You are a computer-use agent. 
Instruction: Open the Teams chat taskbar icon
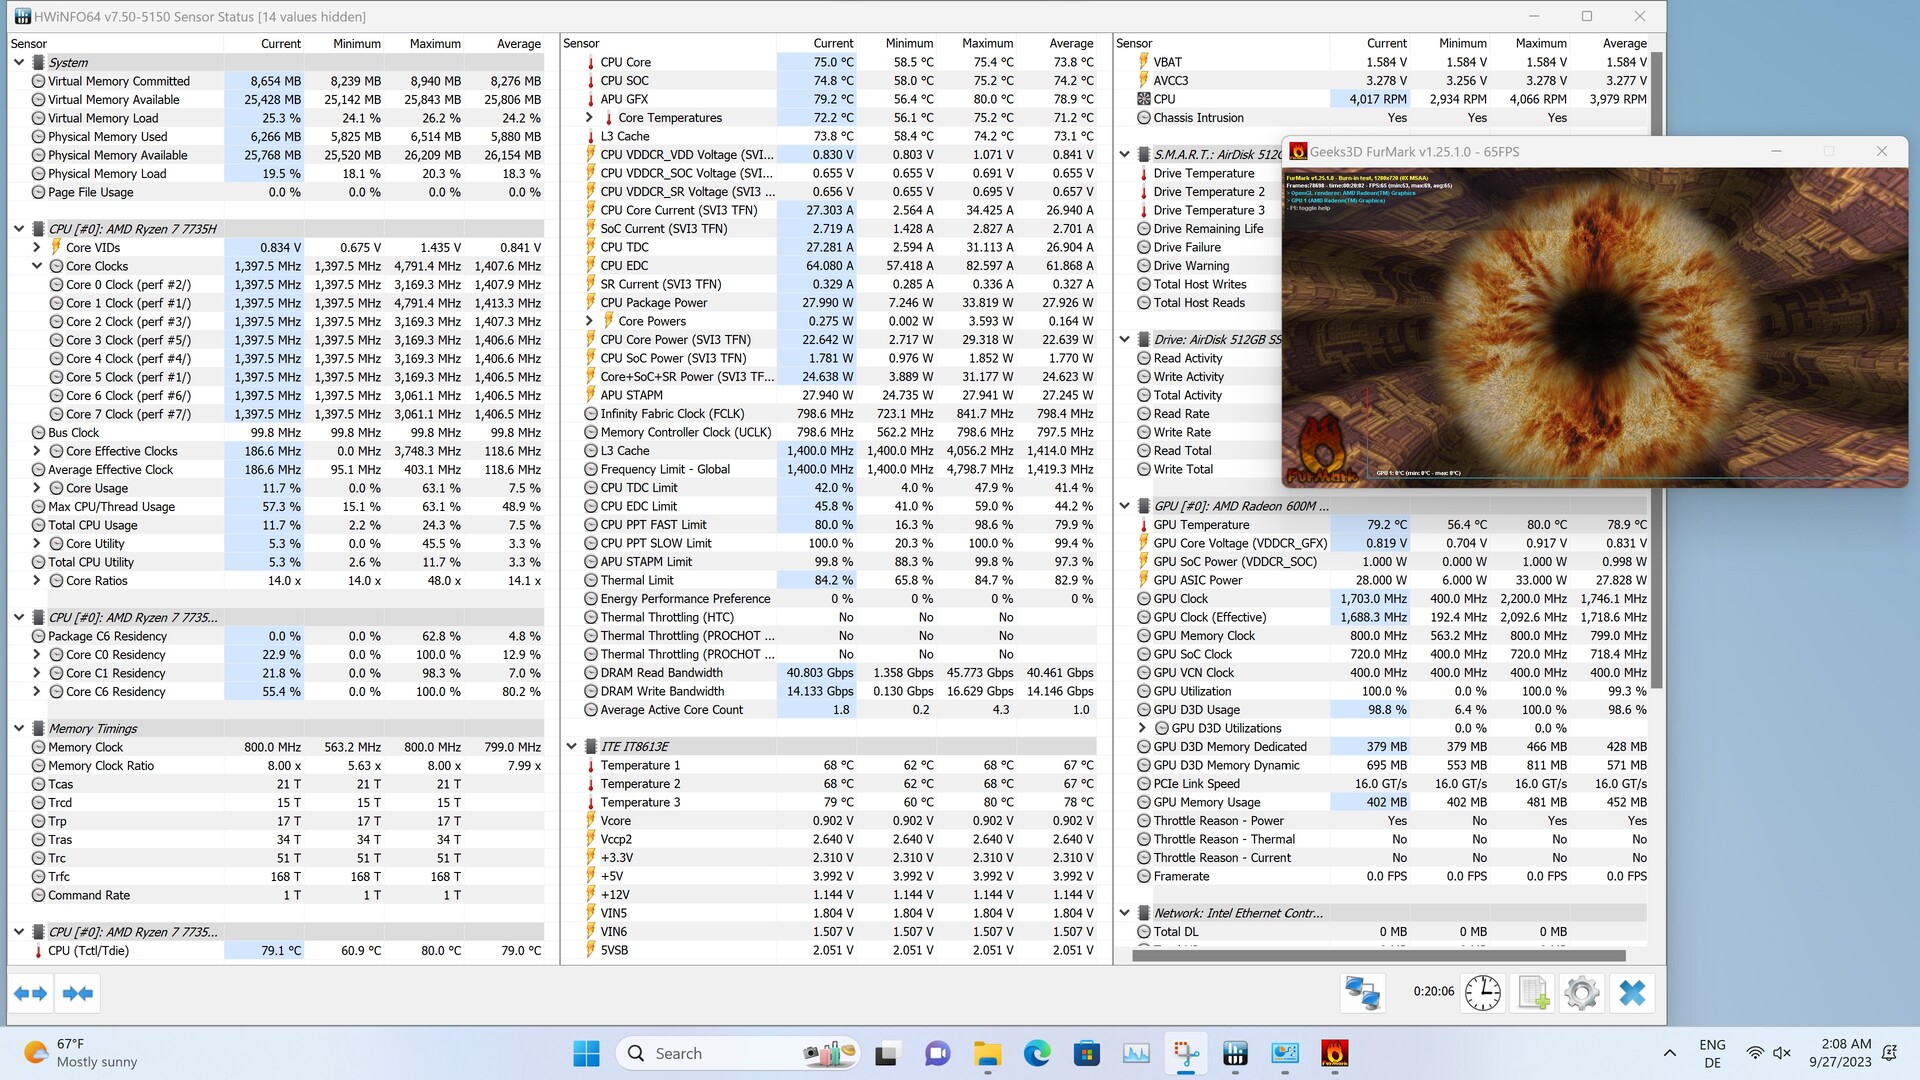tap(937, 1053)
